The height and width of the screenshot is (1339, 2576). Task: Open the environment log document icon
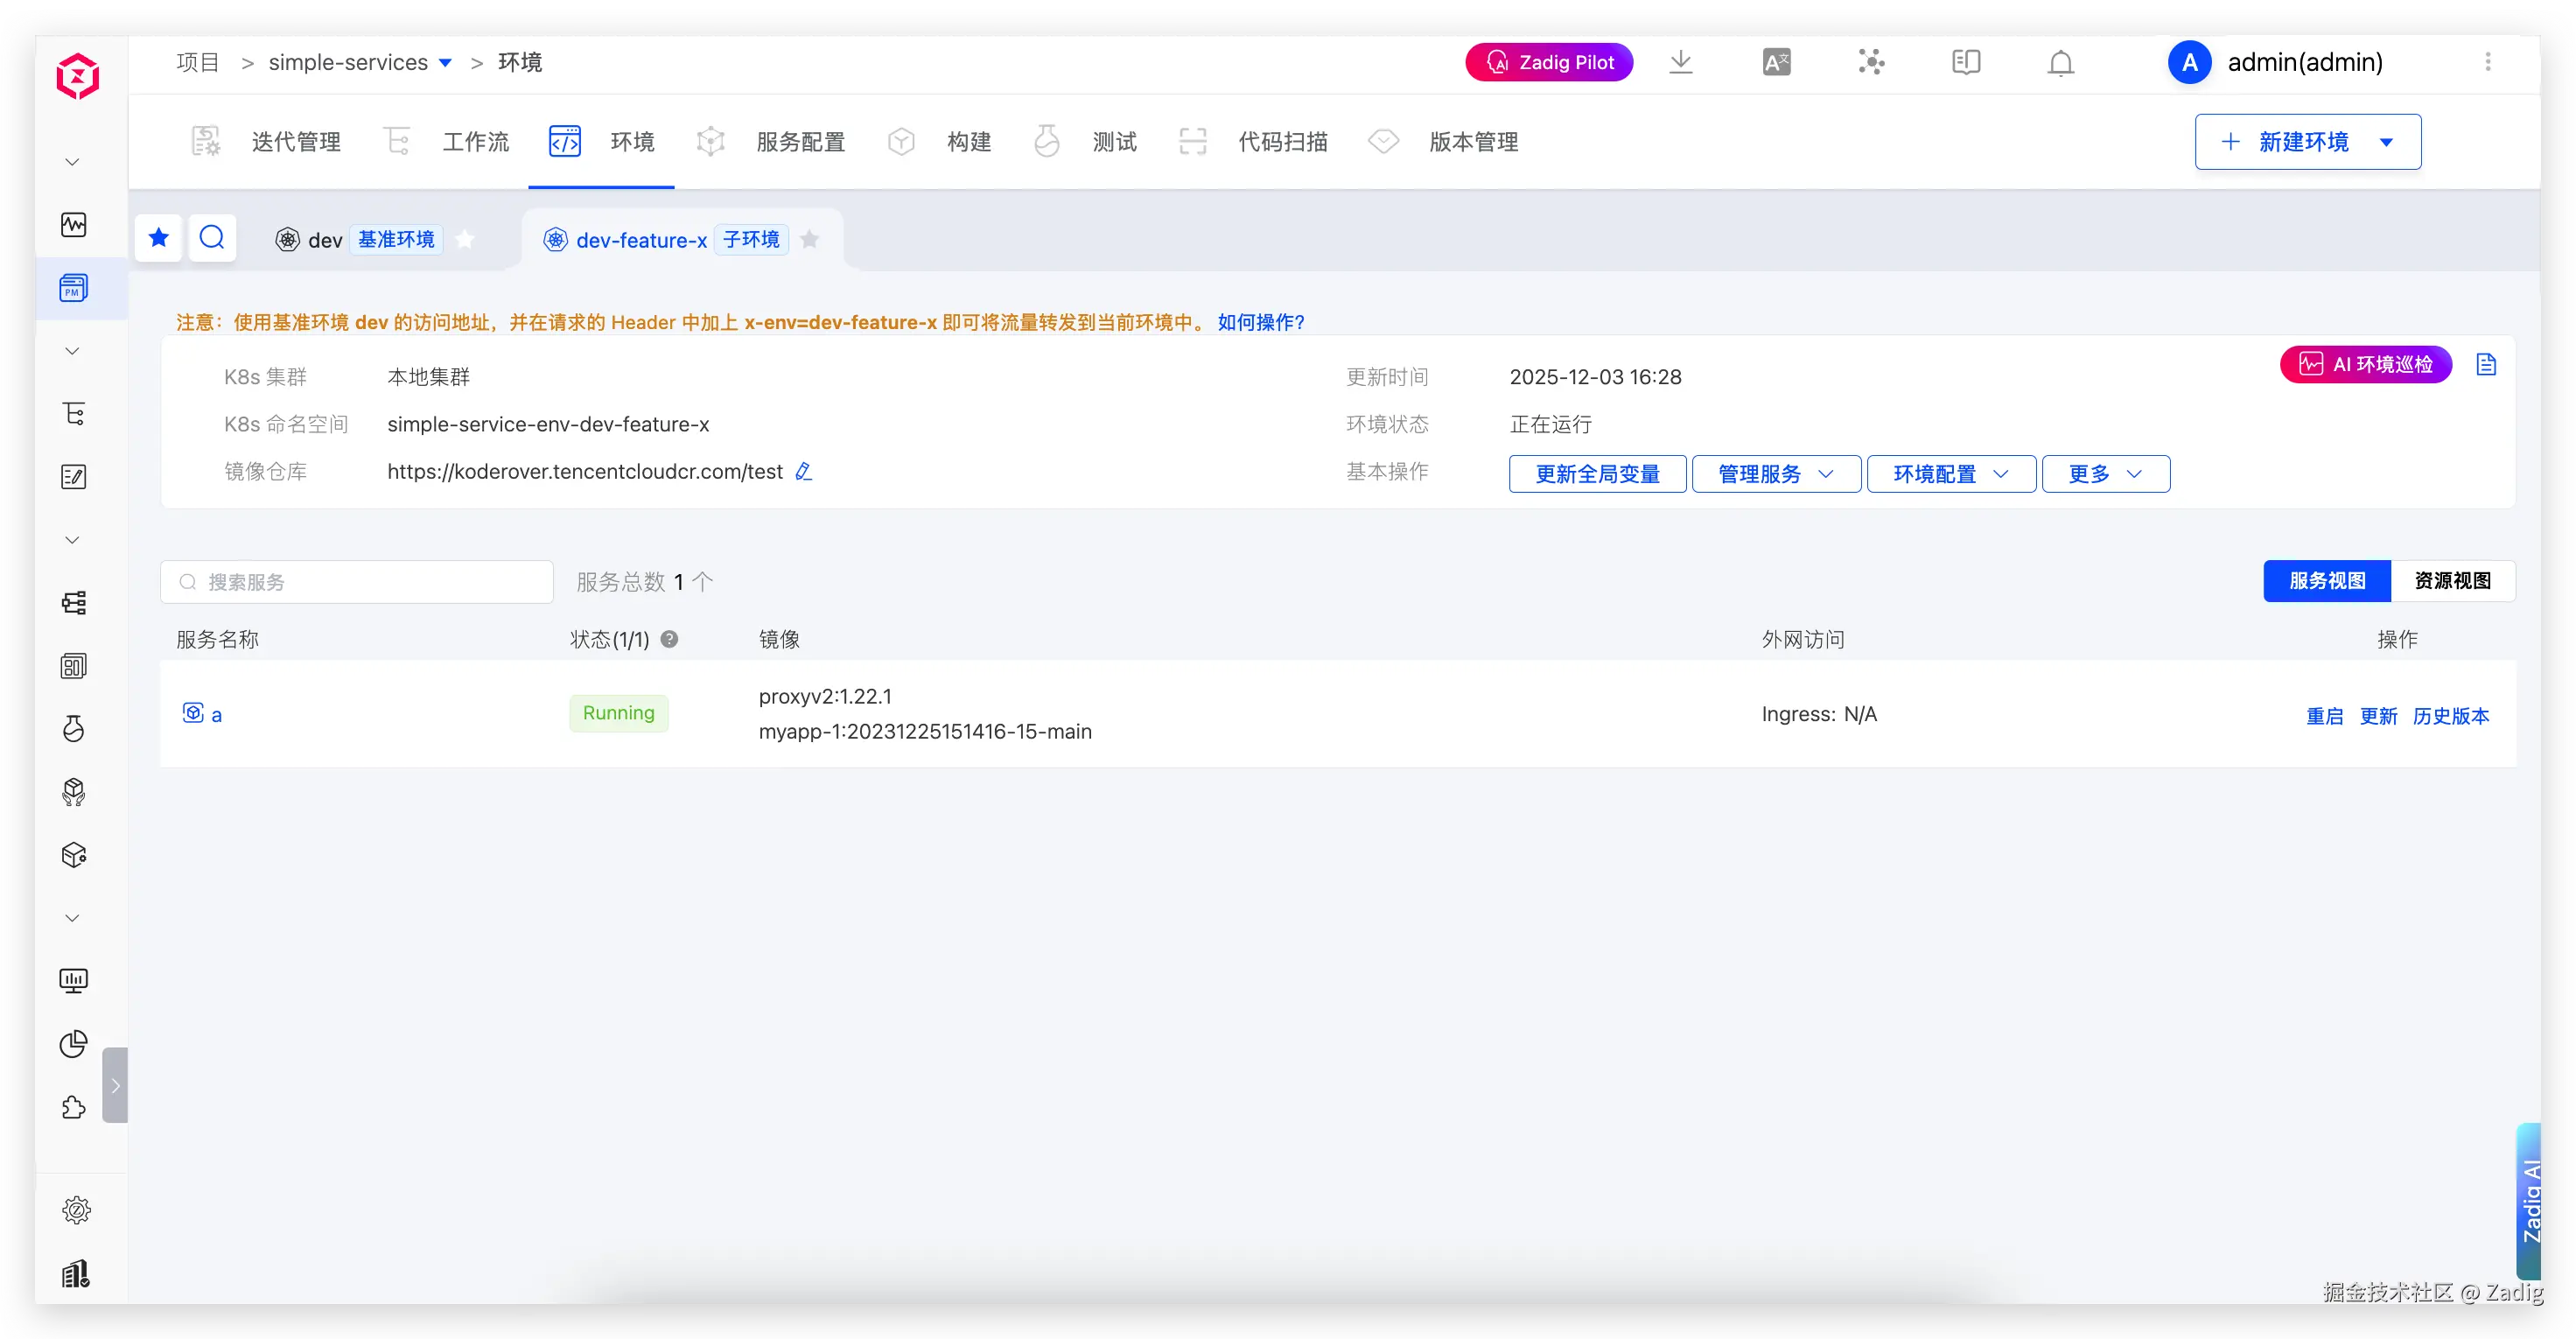click(2486, 365)
